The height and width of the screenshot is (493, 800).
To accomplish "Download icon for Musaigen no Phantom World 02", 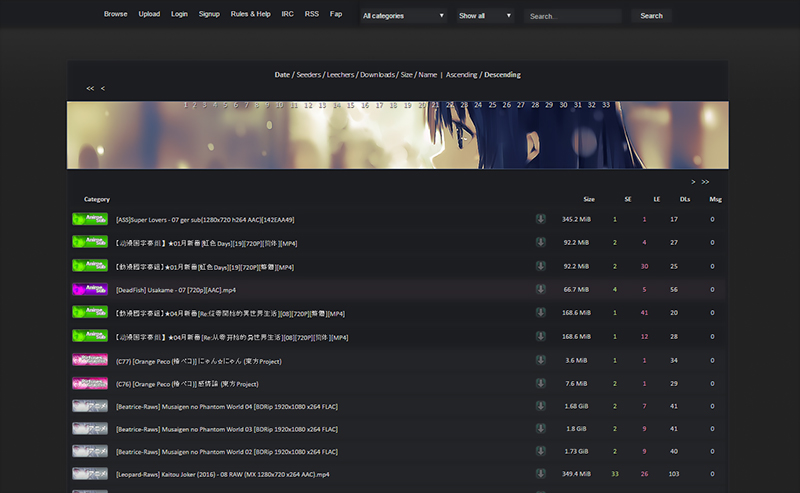I will click(540, 451).
